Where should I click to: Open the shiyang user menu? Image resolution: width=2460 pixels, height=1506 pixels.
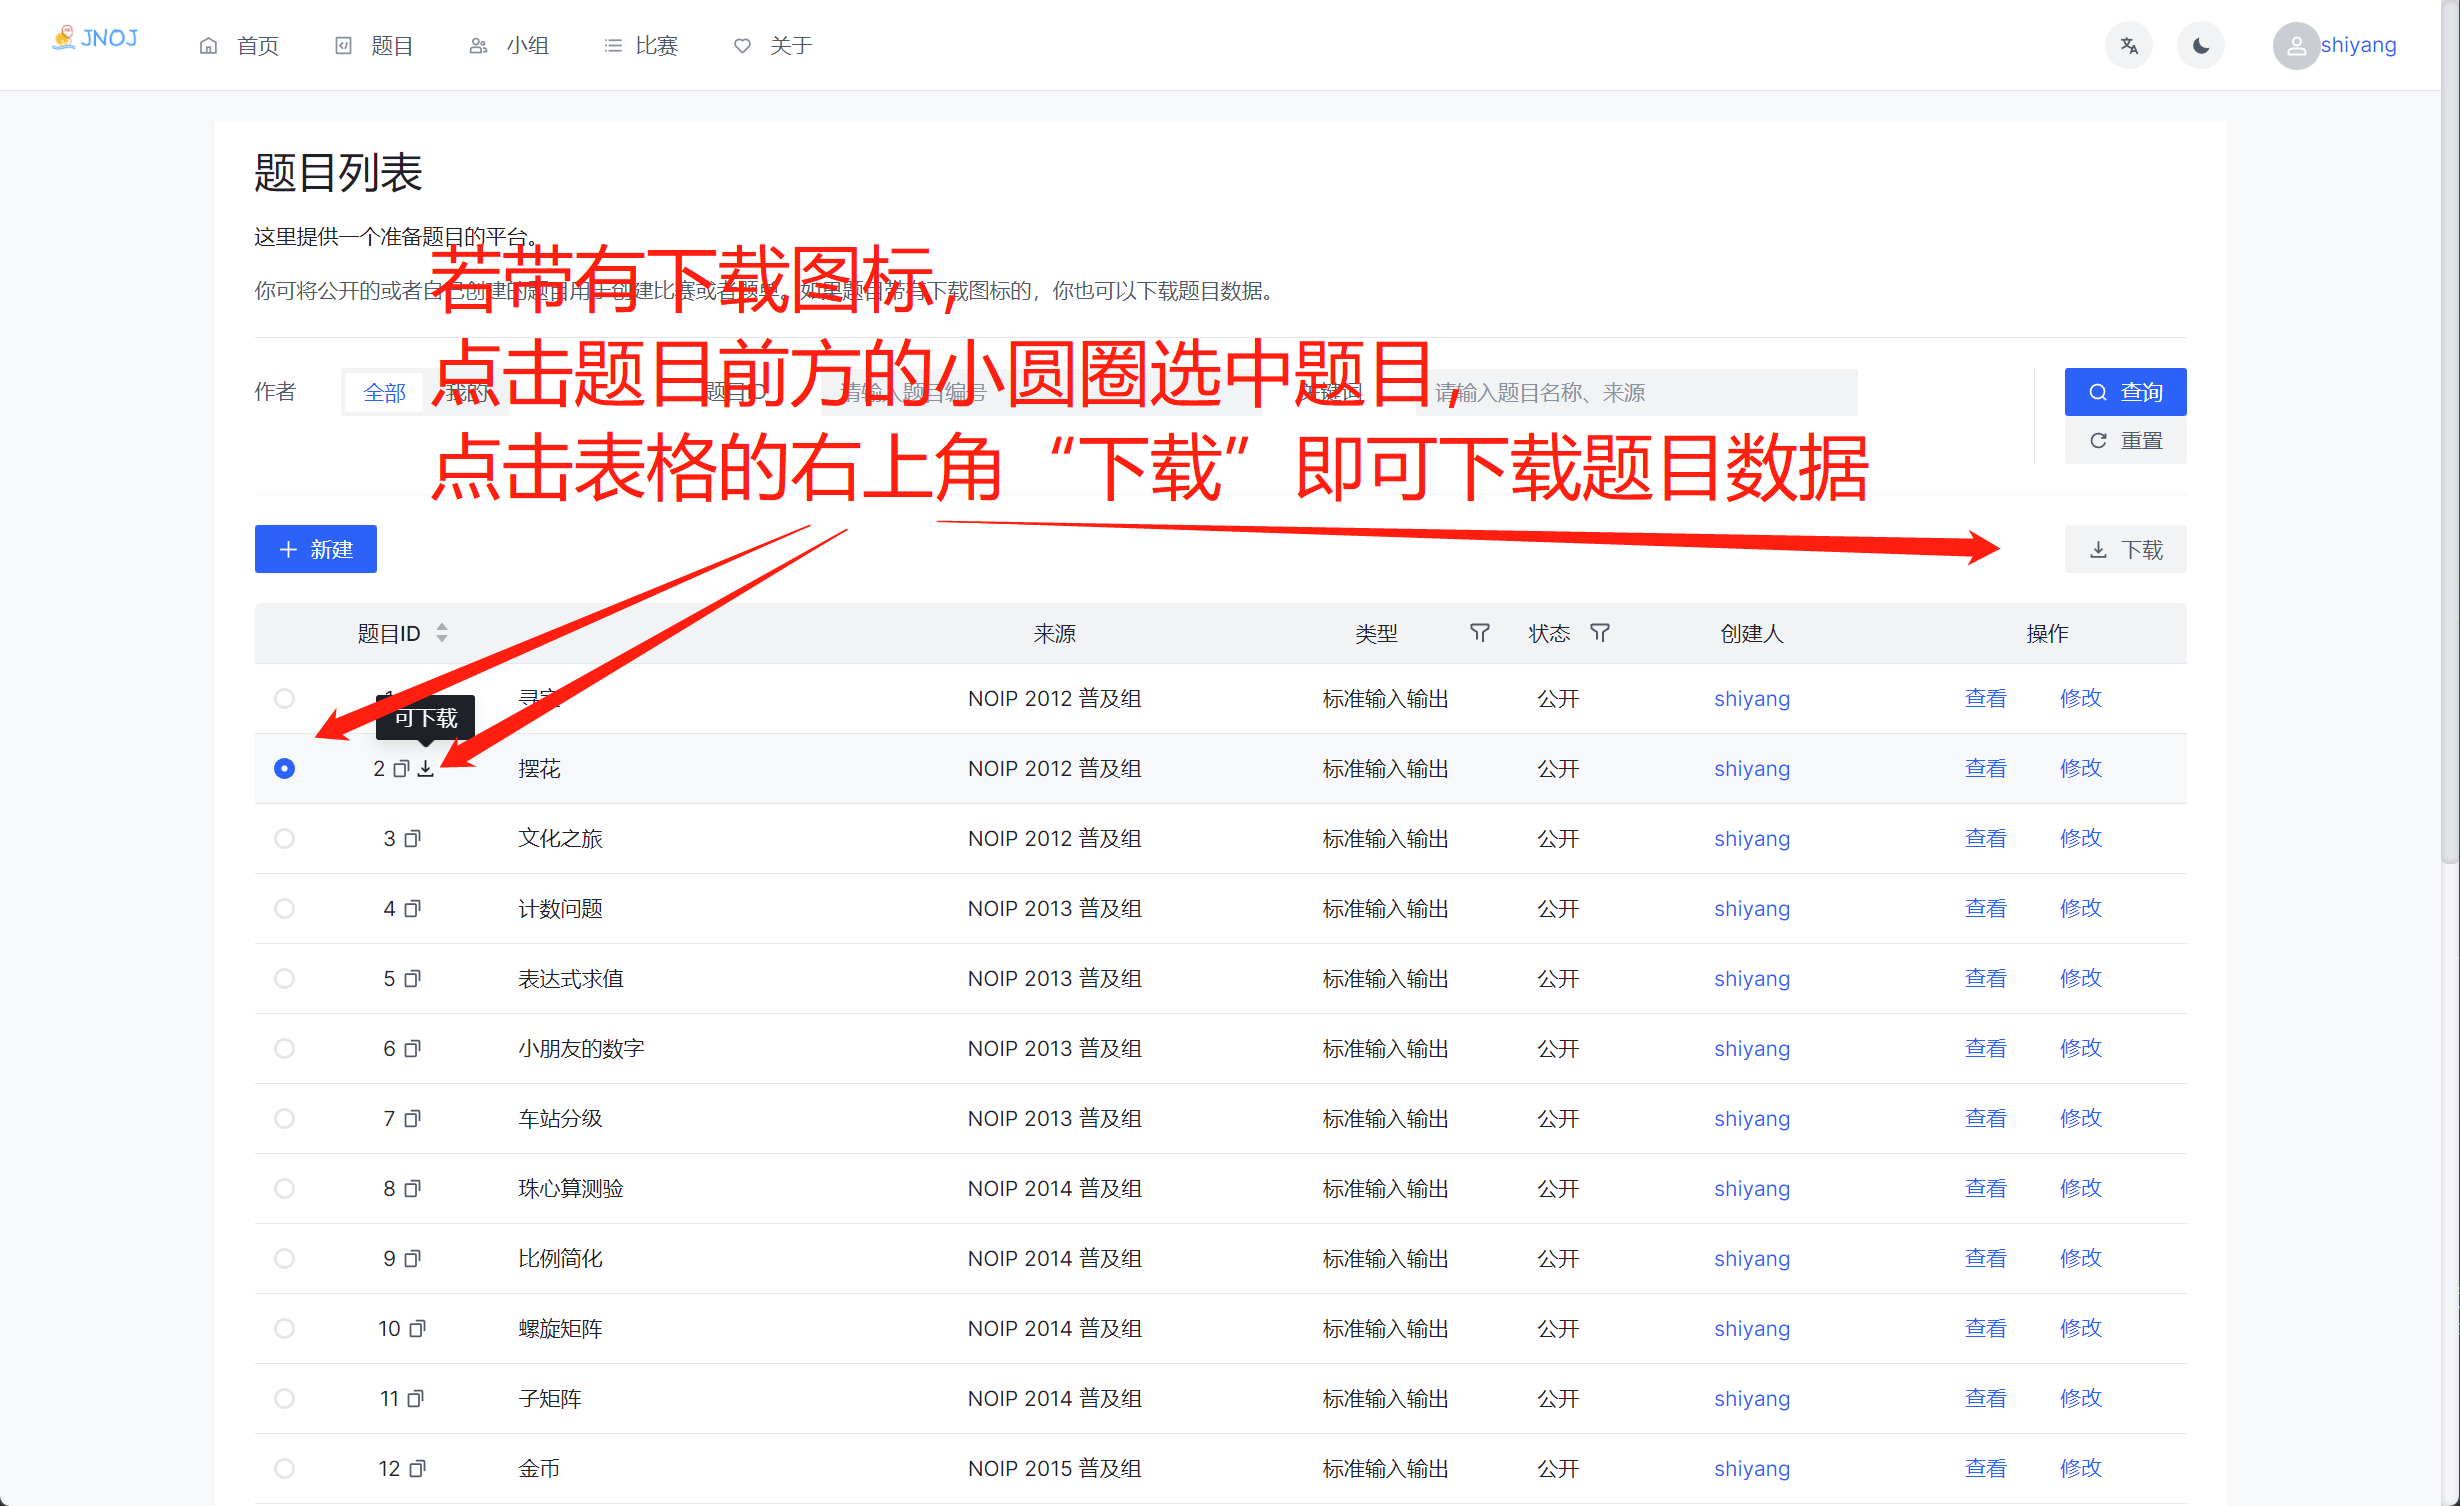2358,45
